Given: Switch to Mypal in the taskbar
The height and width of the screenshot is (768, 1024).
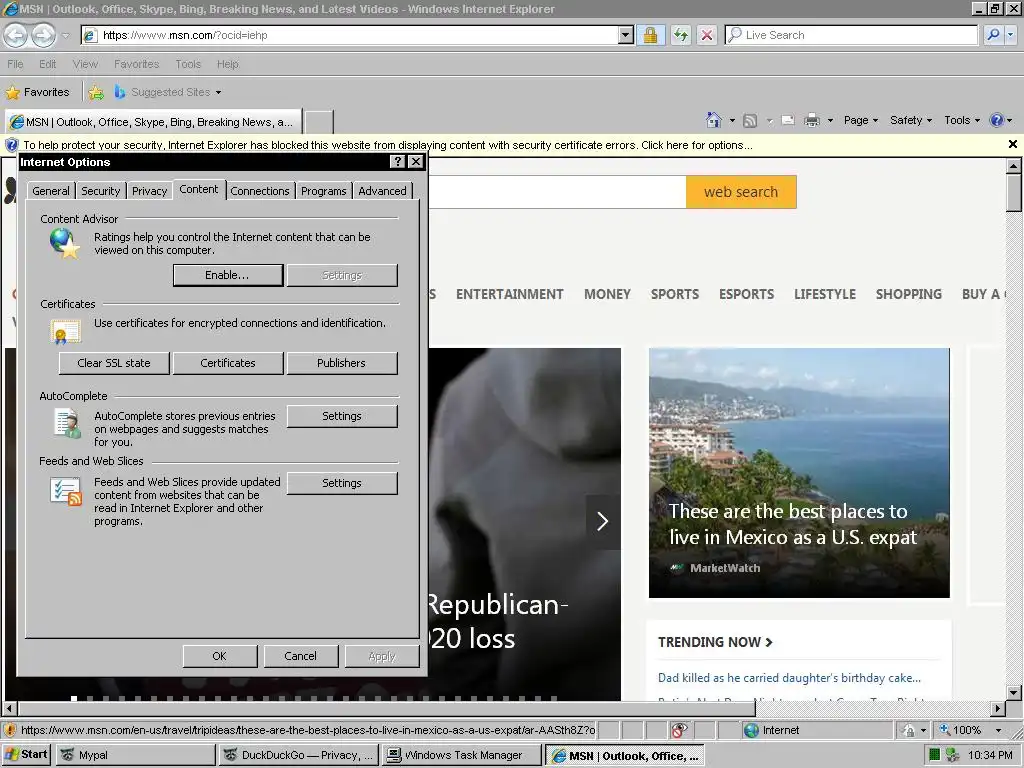Looking at the screenshot, I should point(135,755).
